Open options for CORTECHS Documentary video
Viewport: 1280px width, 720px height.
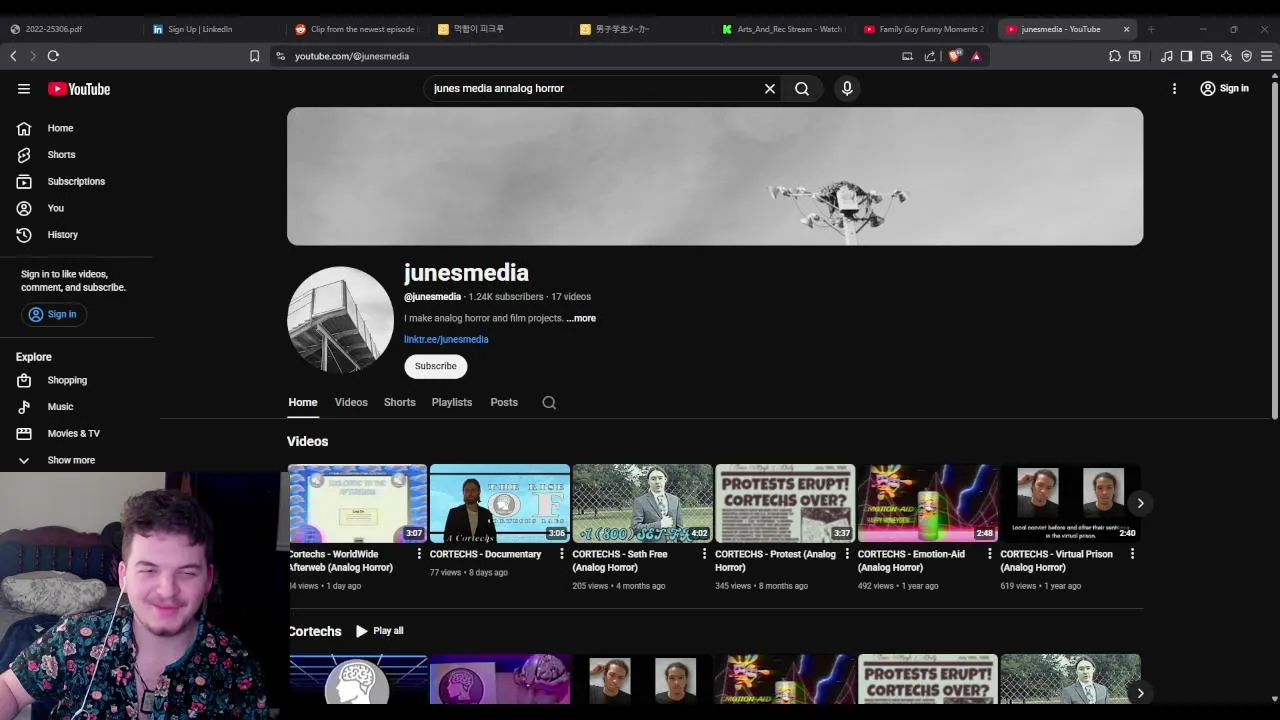(561, 554)
